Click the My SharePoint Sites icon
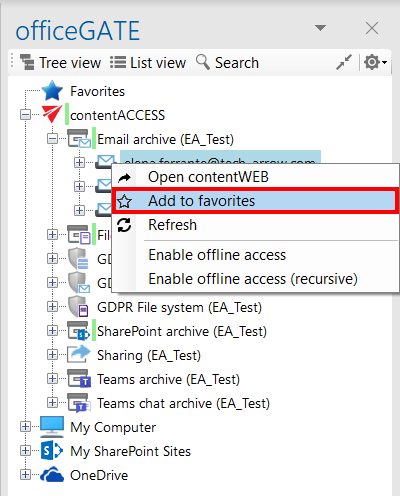Screen dimensions: 400x496 tap(52, 451)
